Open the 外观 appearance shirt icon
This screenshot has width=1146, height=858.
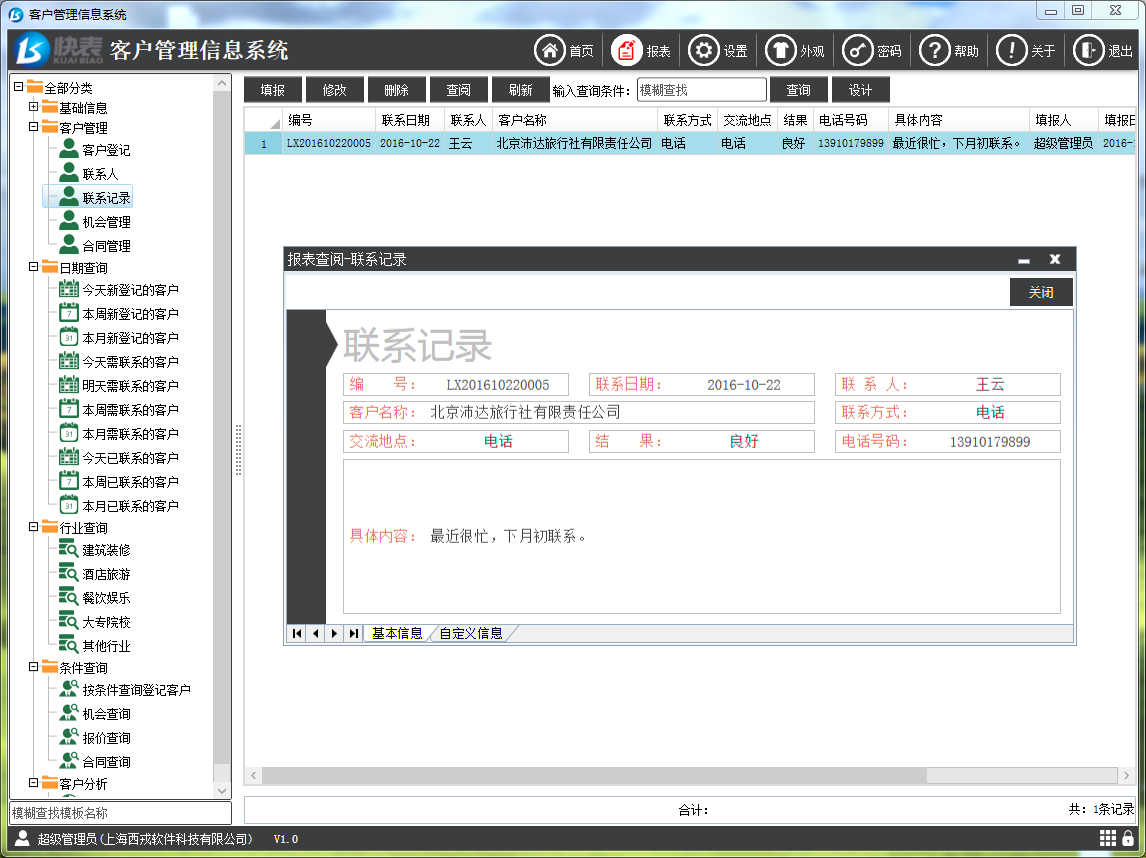pyautogui.click(x=781, y=50)
